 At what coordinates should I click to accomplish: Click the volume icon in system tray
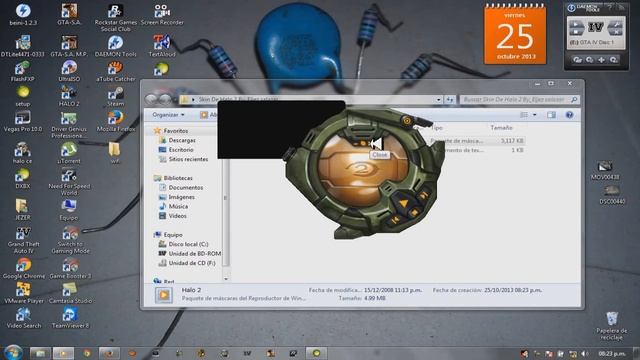(x=584, y=353)
